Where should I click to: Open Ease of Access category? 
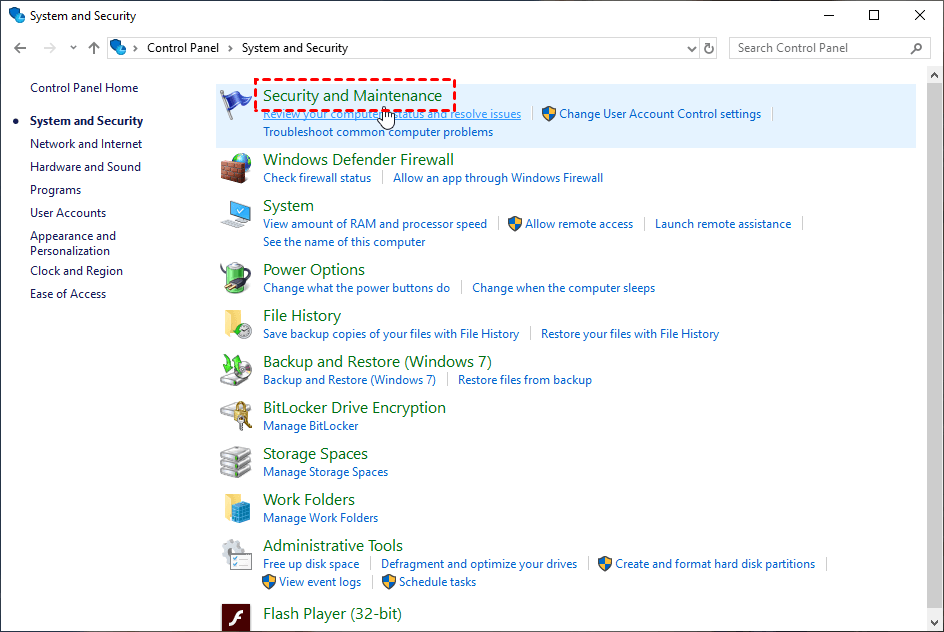[68, 294]
